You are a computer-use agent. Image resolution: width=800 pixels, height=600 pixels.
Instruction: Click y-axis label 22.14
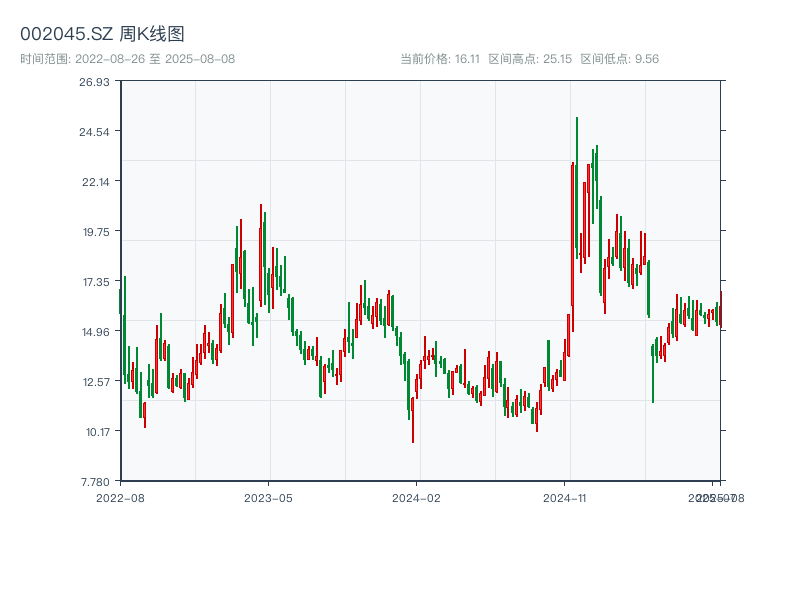[x=96, y=182]
